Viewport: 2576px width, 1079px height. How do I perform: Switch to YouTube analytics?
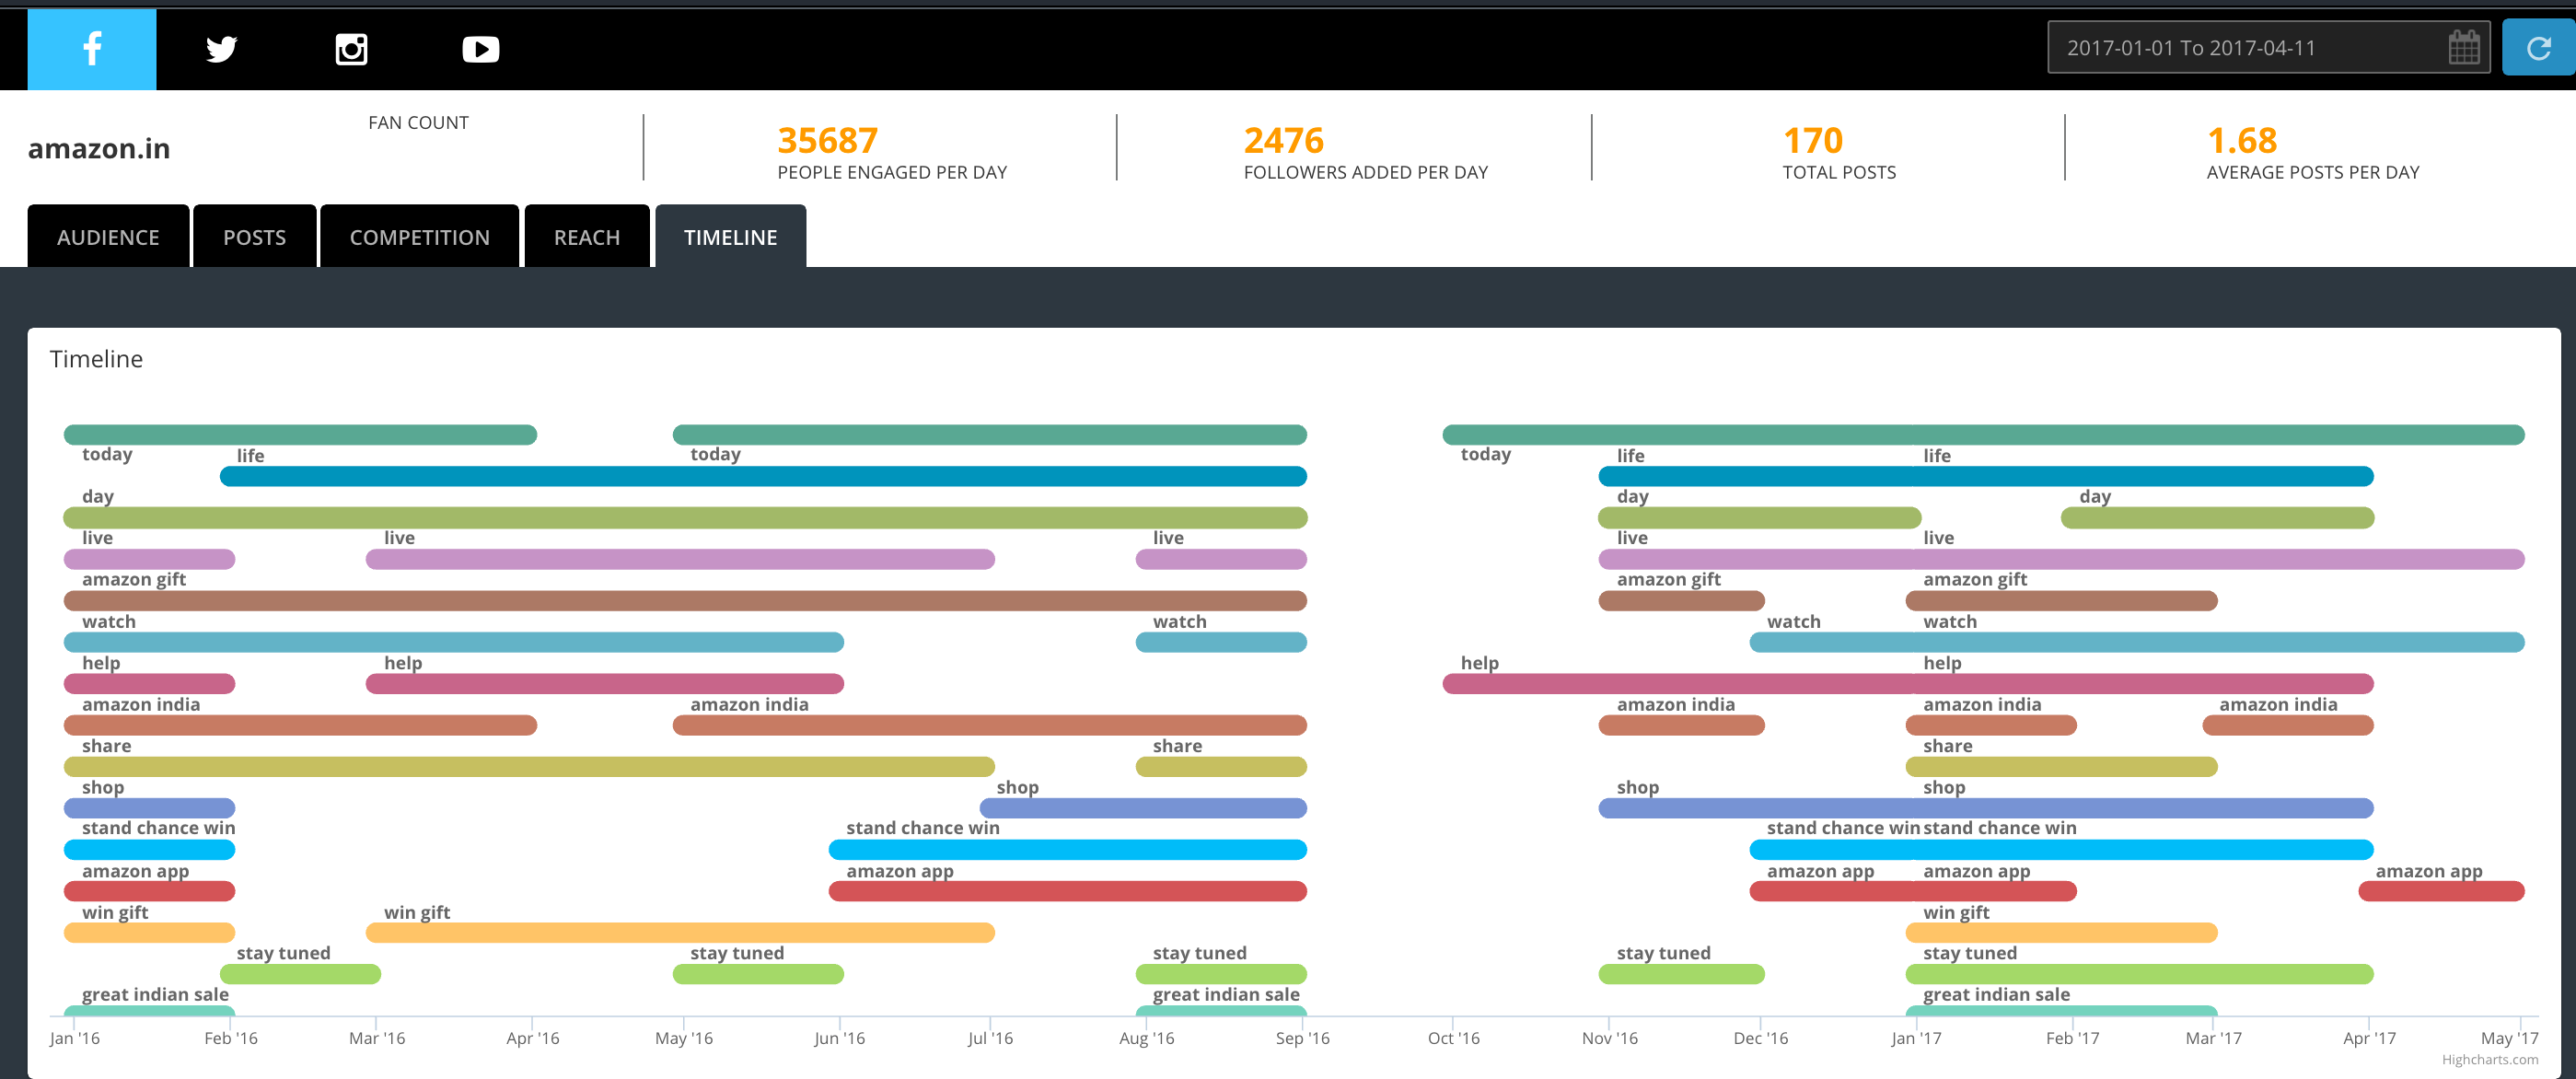(x=480, y=48)
